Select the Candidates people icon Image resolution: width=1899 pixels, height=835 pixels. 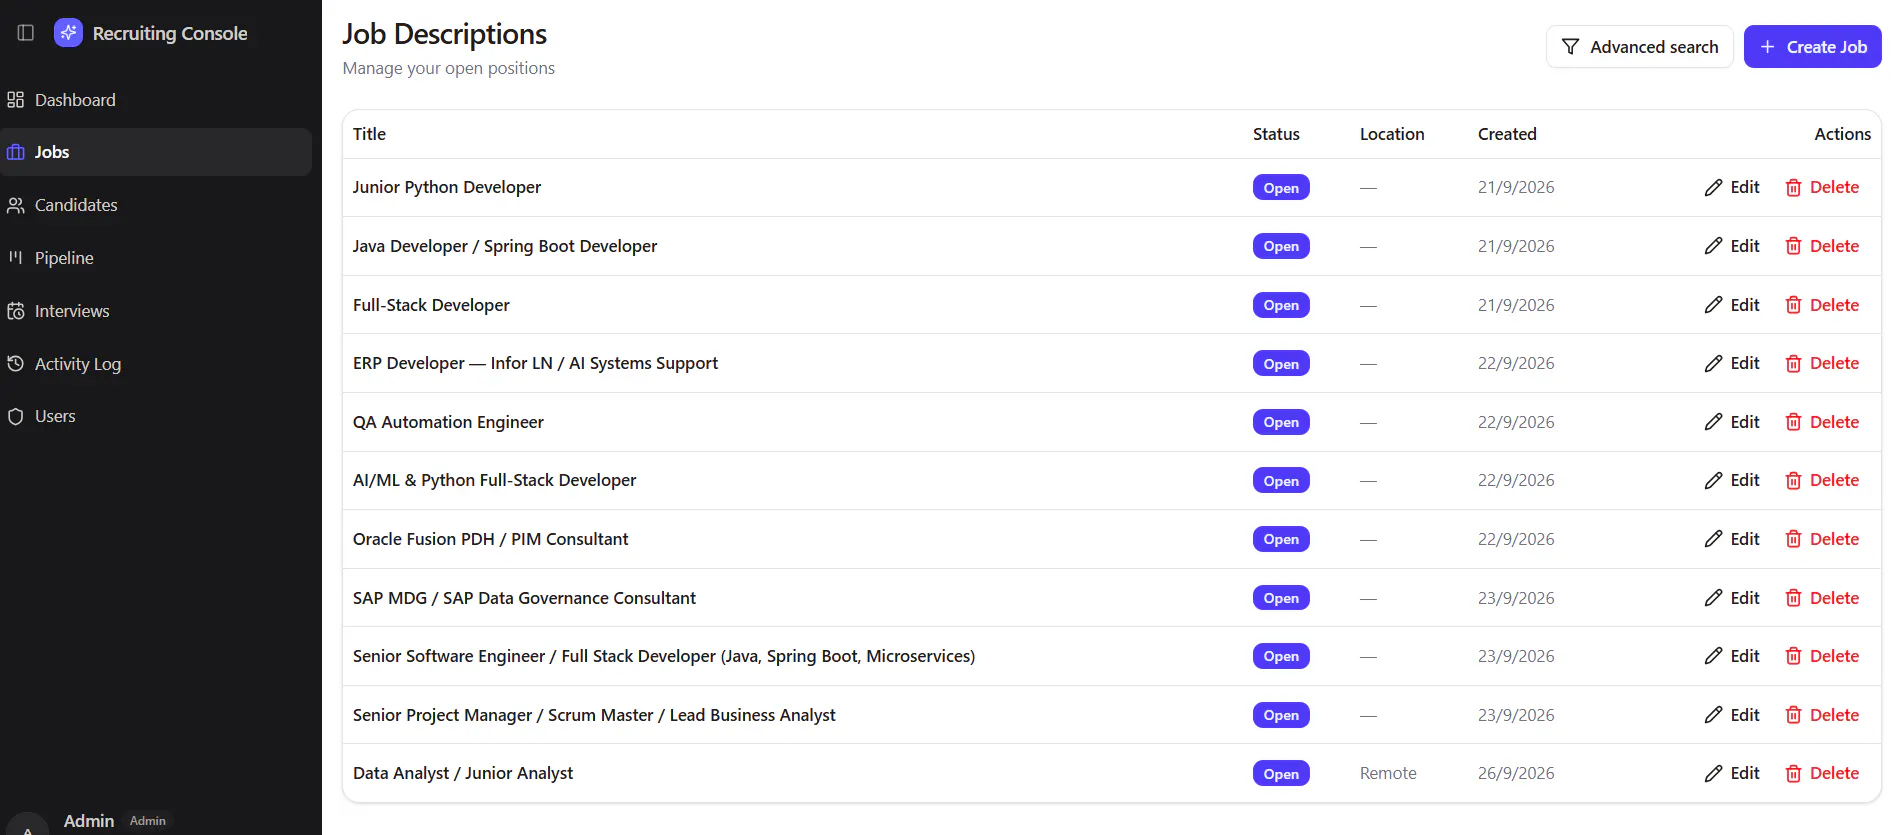click(15, 205)
